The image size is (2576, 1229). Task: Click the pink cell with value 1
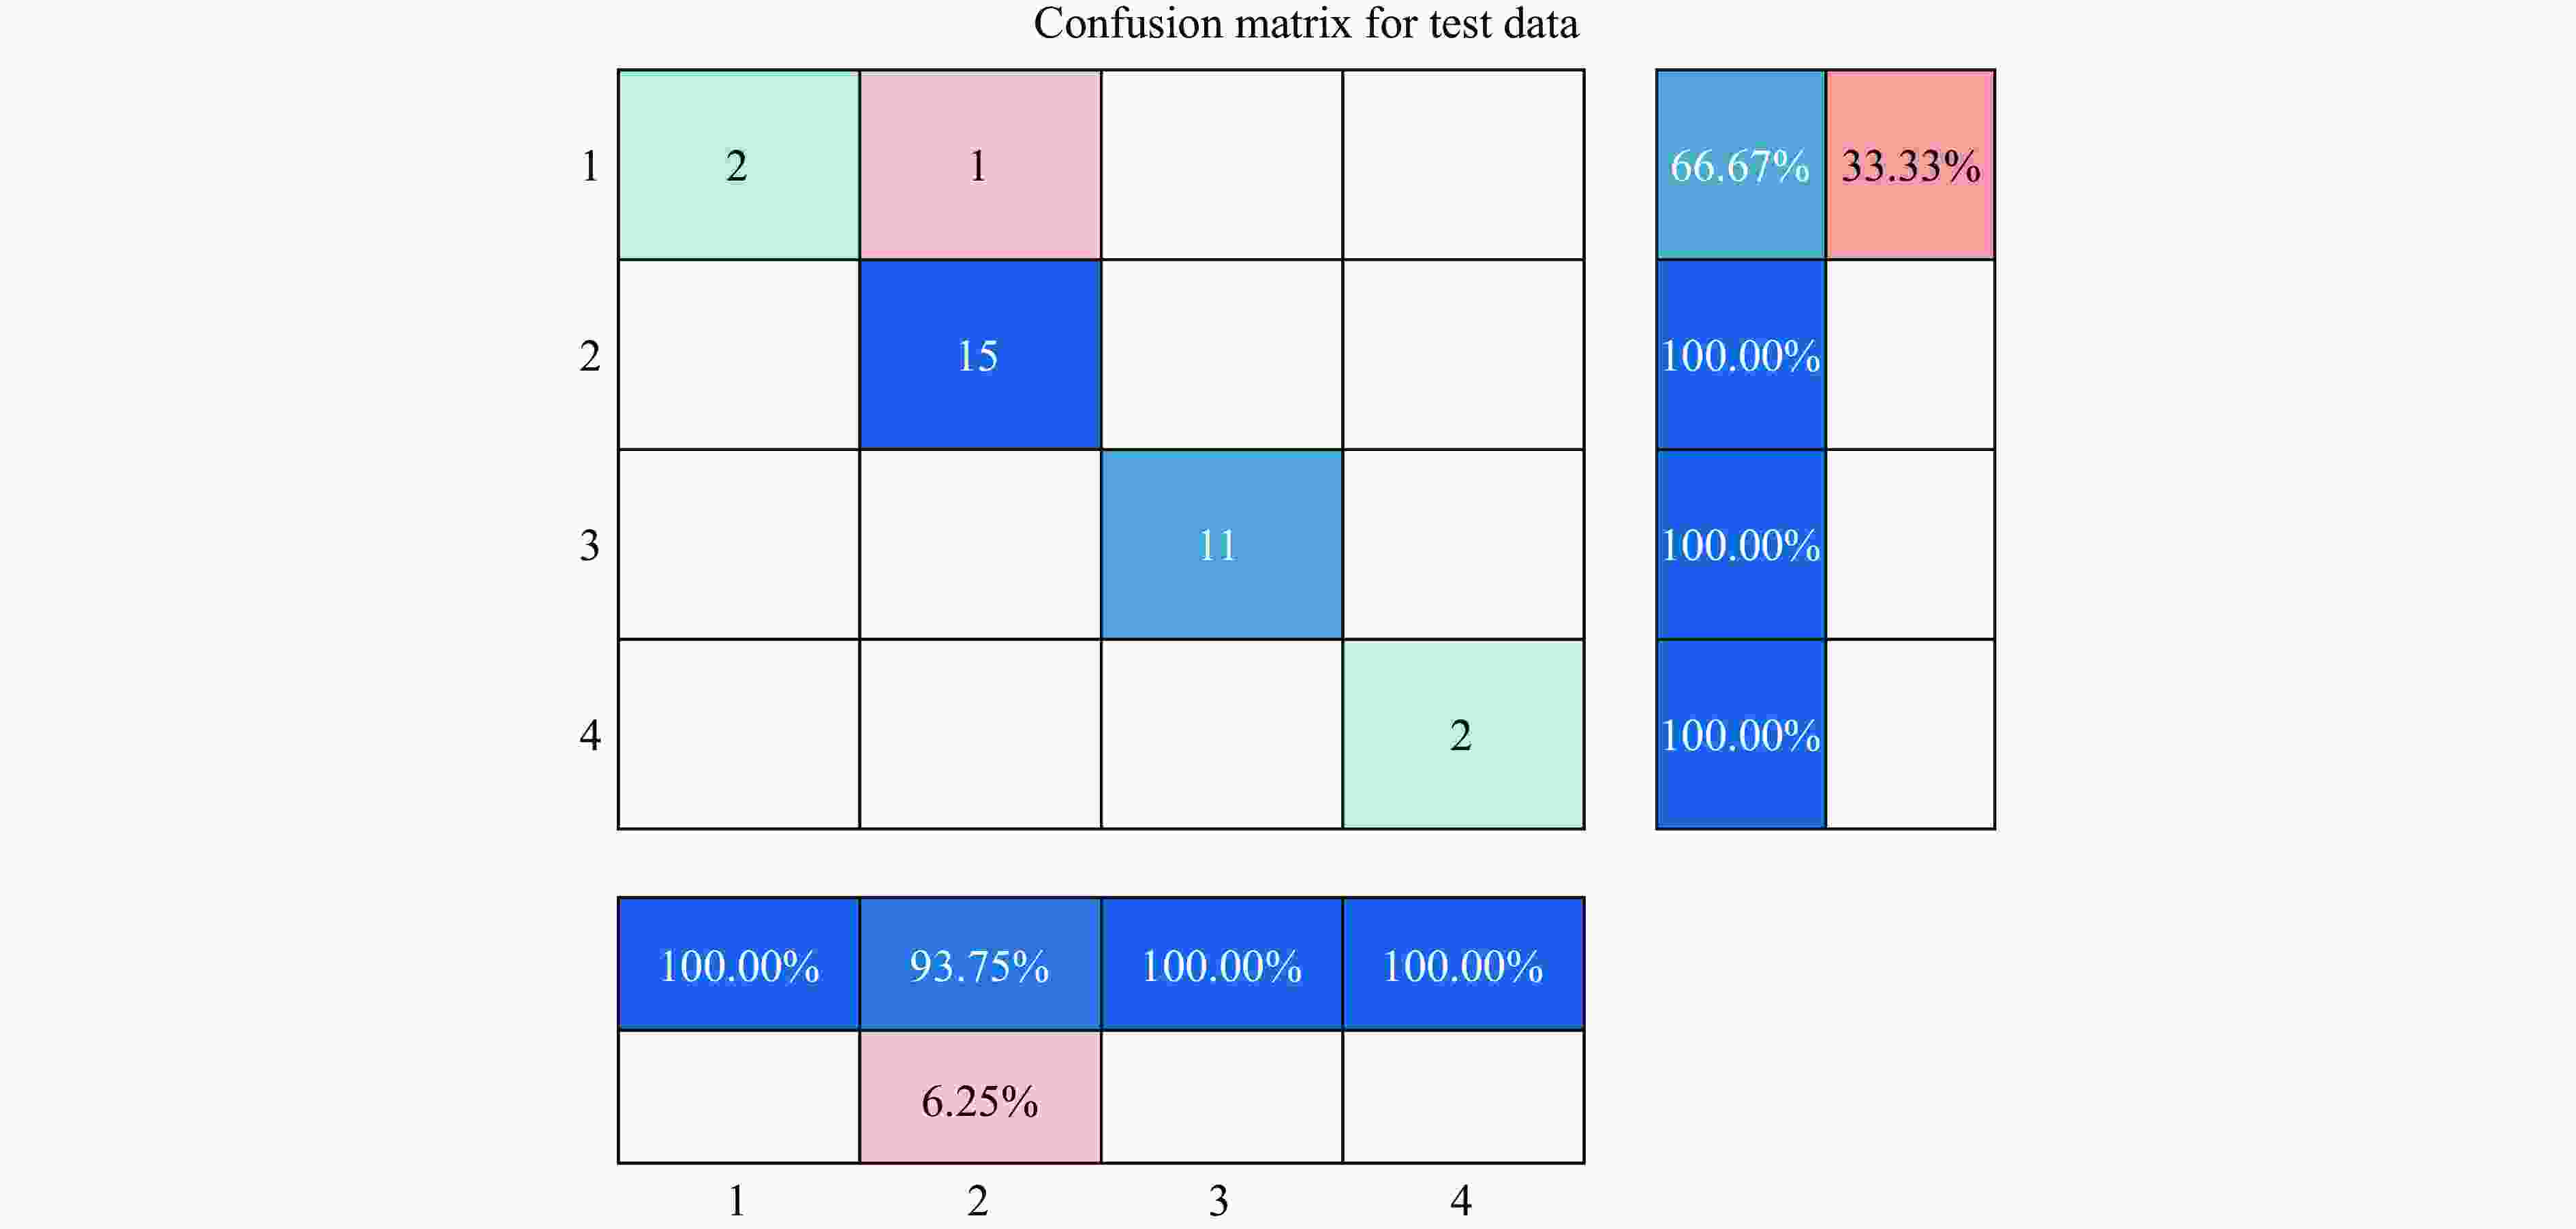click(979, 165)
